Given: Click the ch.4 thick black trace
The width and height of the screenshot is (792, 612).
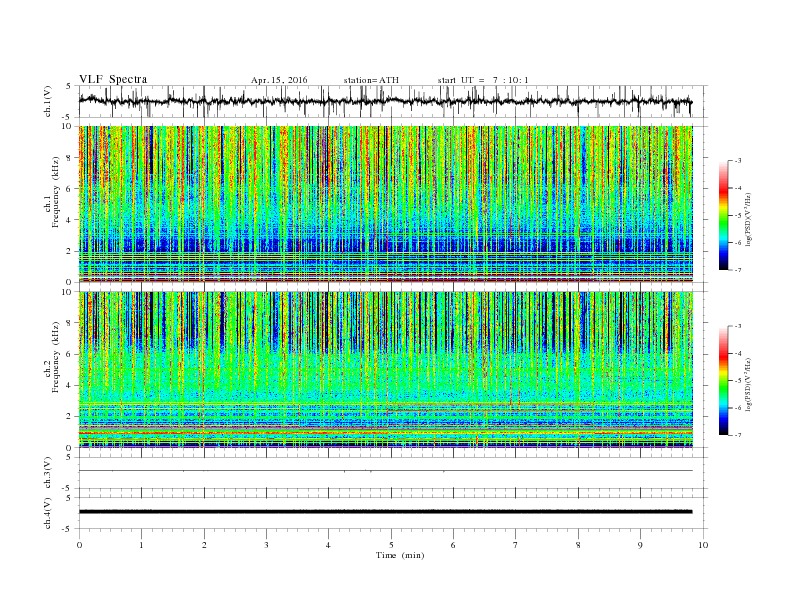Looking at the screenshot, I should [385, 512].
